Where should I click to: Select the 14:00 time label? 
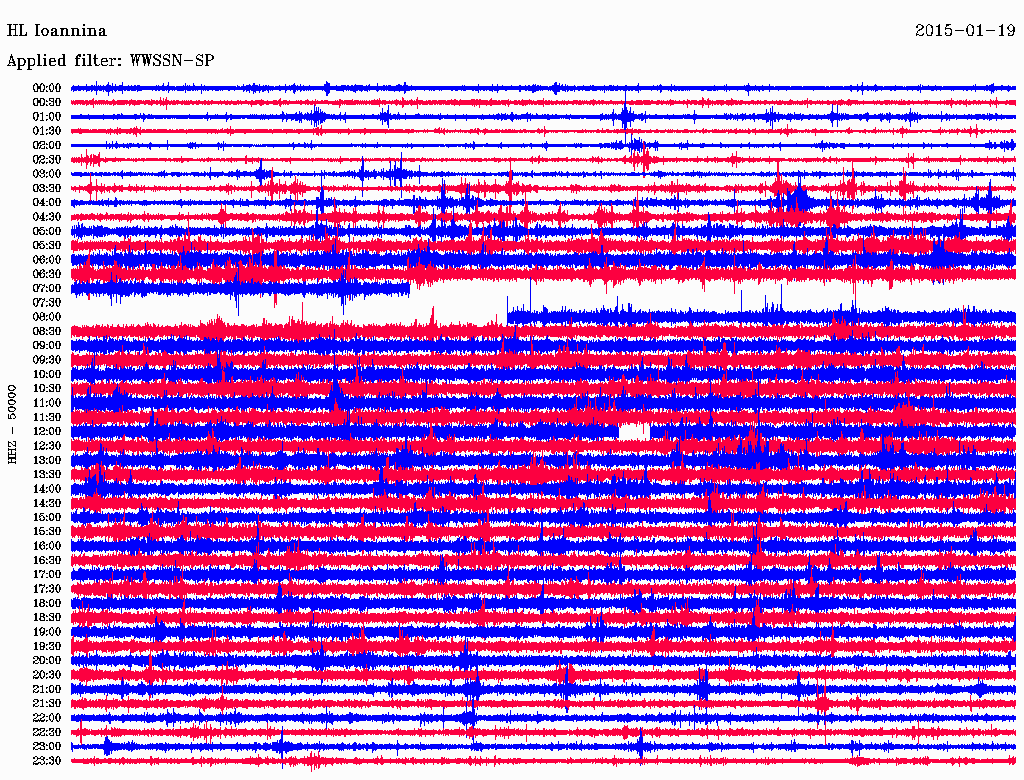47,489
